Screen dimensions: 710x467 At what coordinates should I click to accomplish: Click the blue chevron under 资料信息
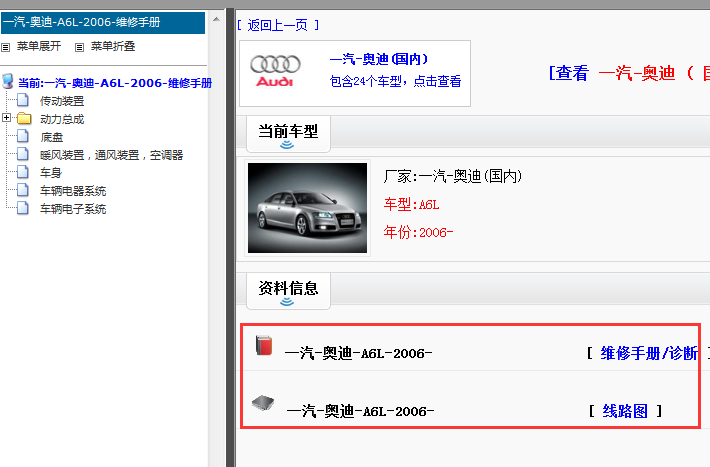287,302
